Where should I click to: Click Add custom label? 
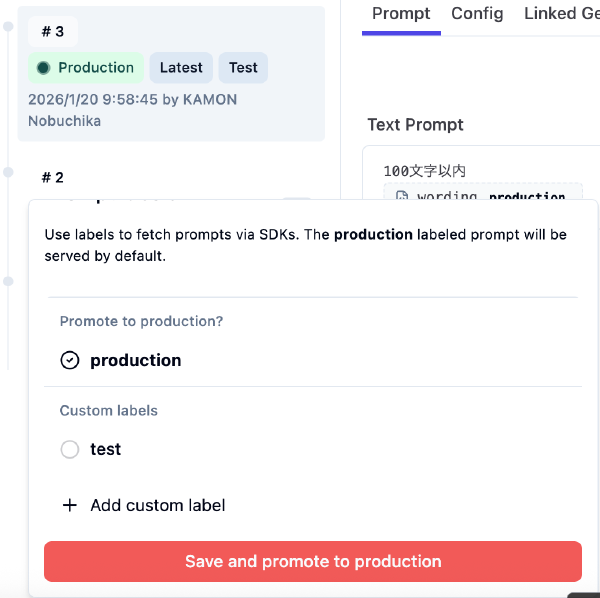[x=157, y=505]
